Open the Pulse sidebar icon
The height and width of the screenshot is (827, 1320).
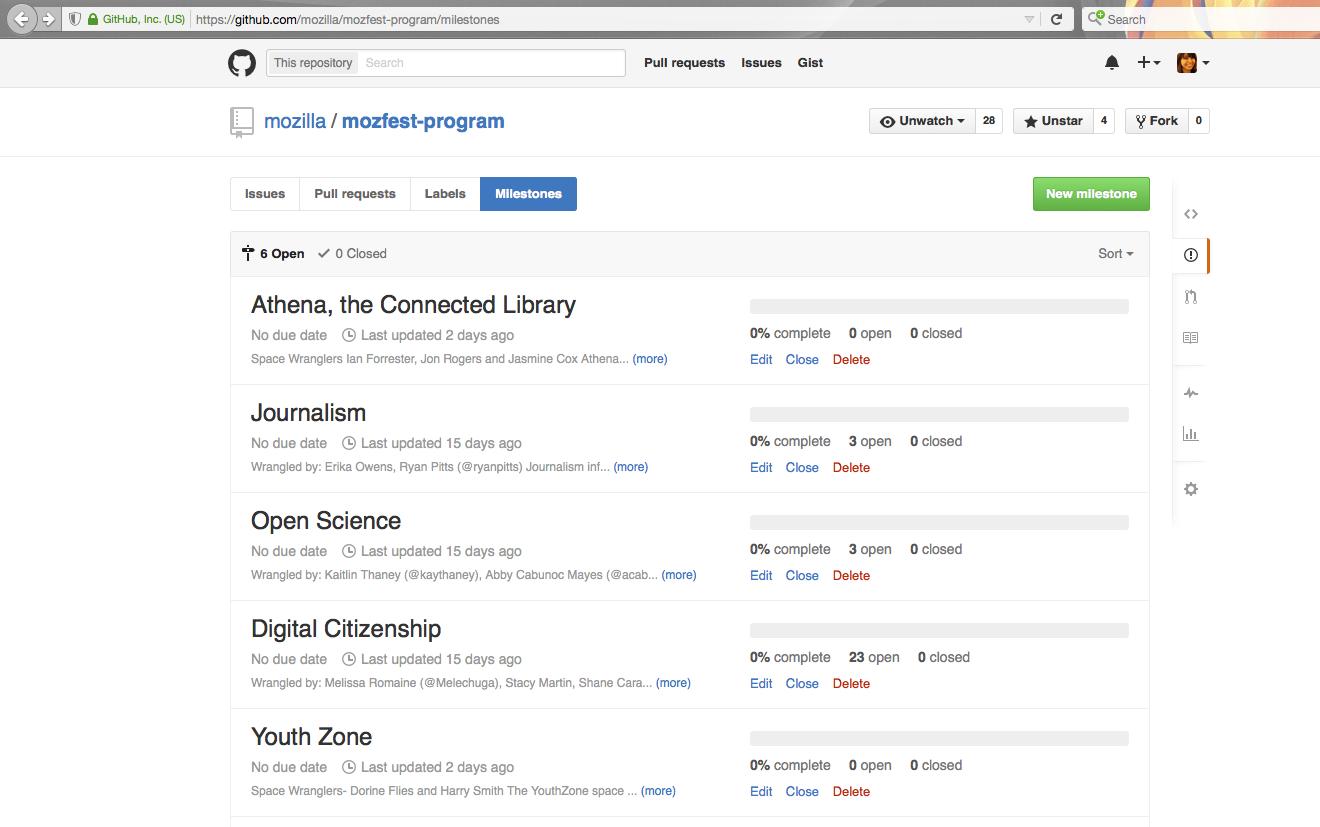(x=1190, y=393)
